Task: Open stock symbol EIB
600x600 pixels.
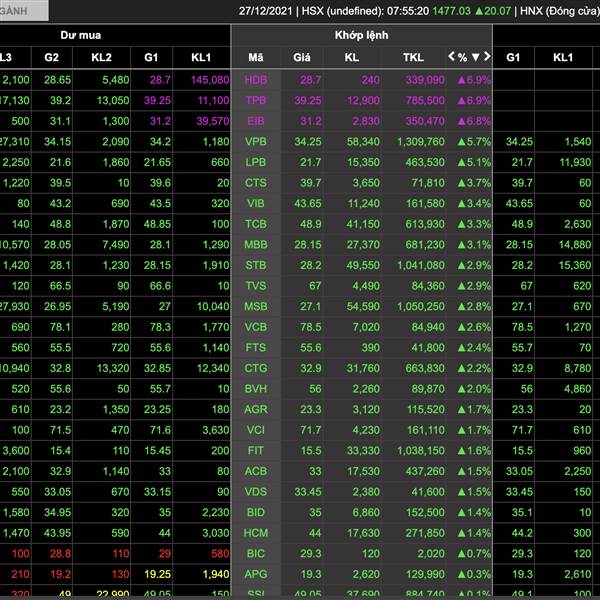Action: (256, 121)
